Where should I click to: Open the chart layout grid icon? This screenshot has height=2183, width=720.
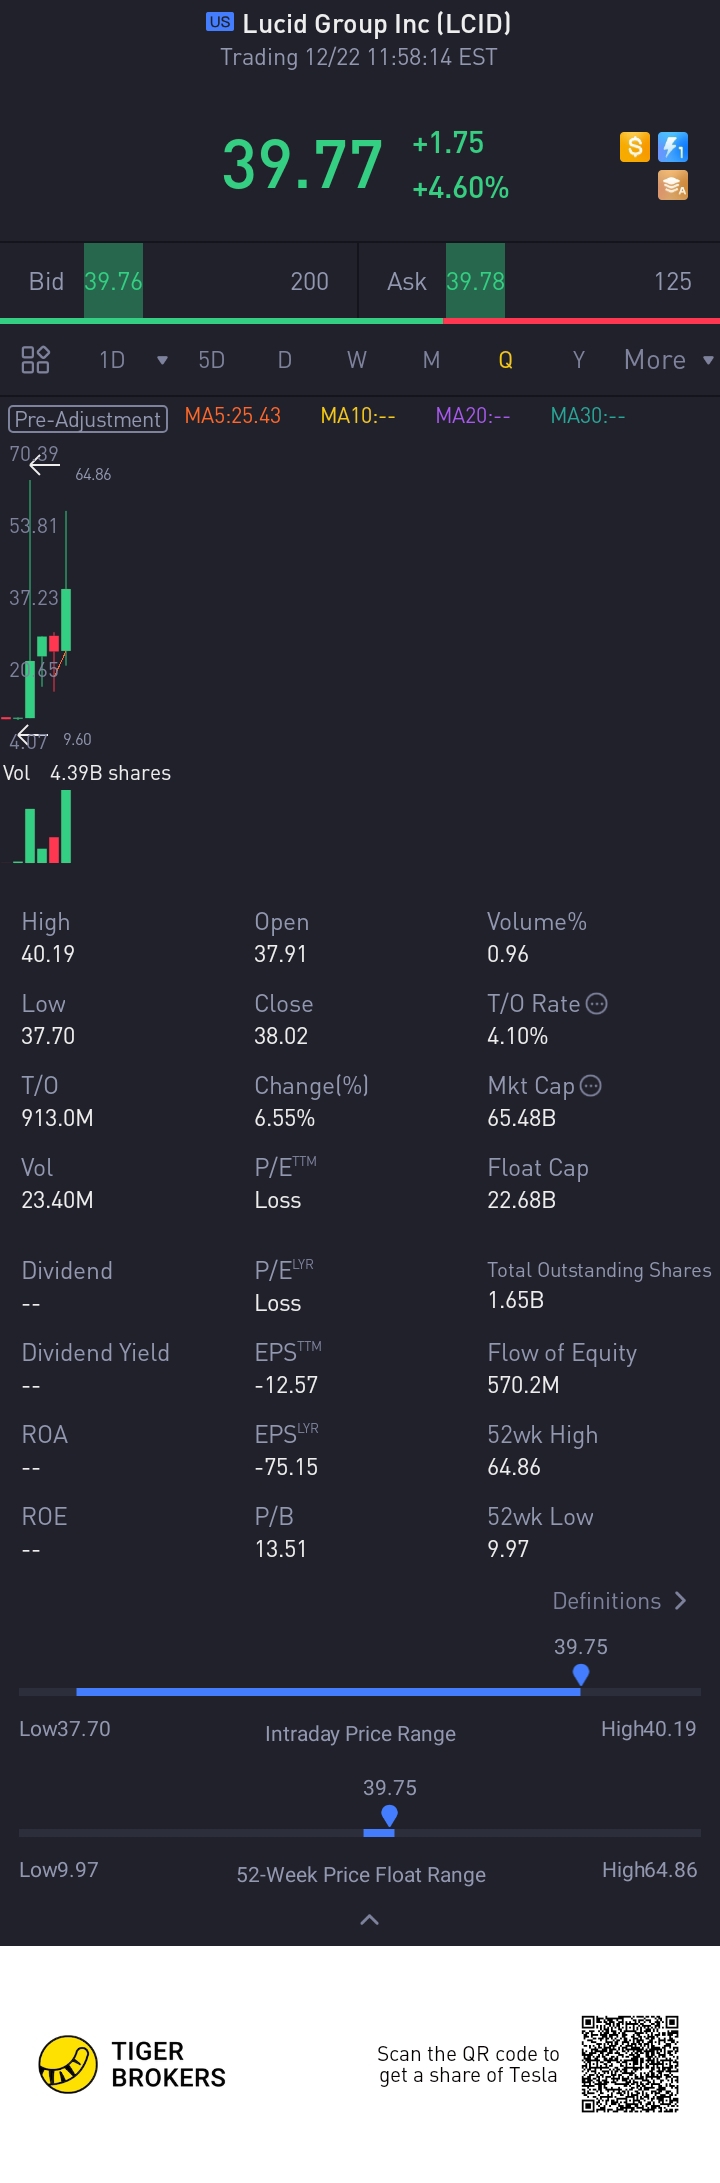36,359
